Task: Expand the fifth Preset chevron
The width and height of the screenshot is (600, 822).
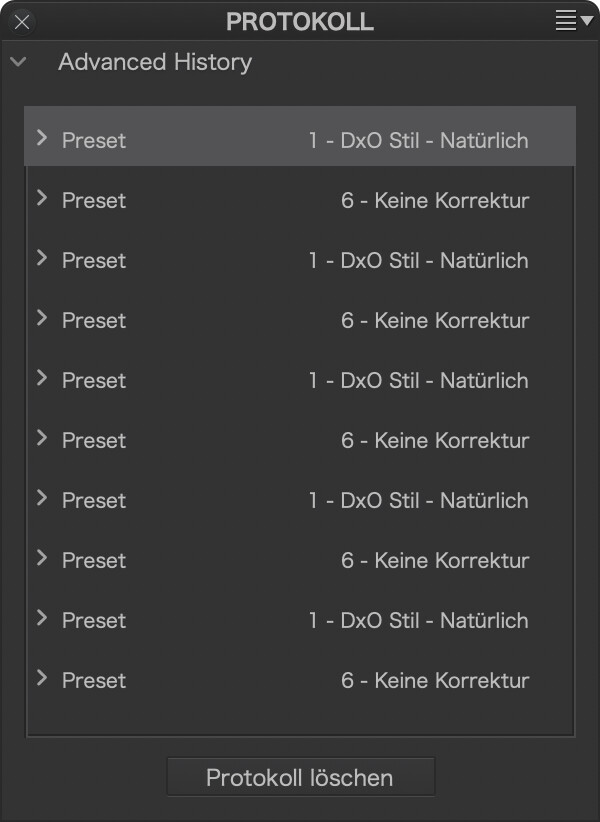Action: pyautogui.click(x=42, y=378)
